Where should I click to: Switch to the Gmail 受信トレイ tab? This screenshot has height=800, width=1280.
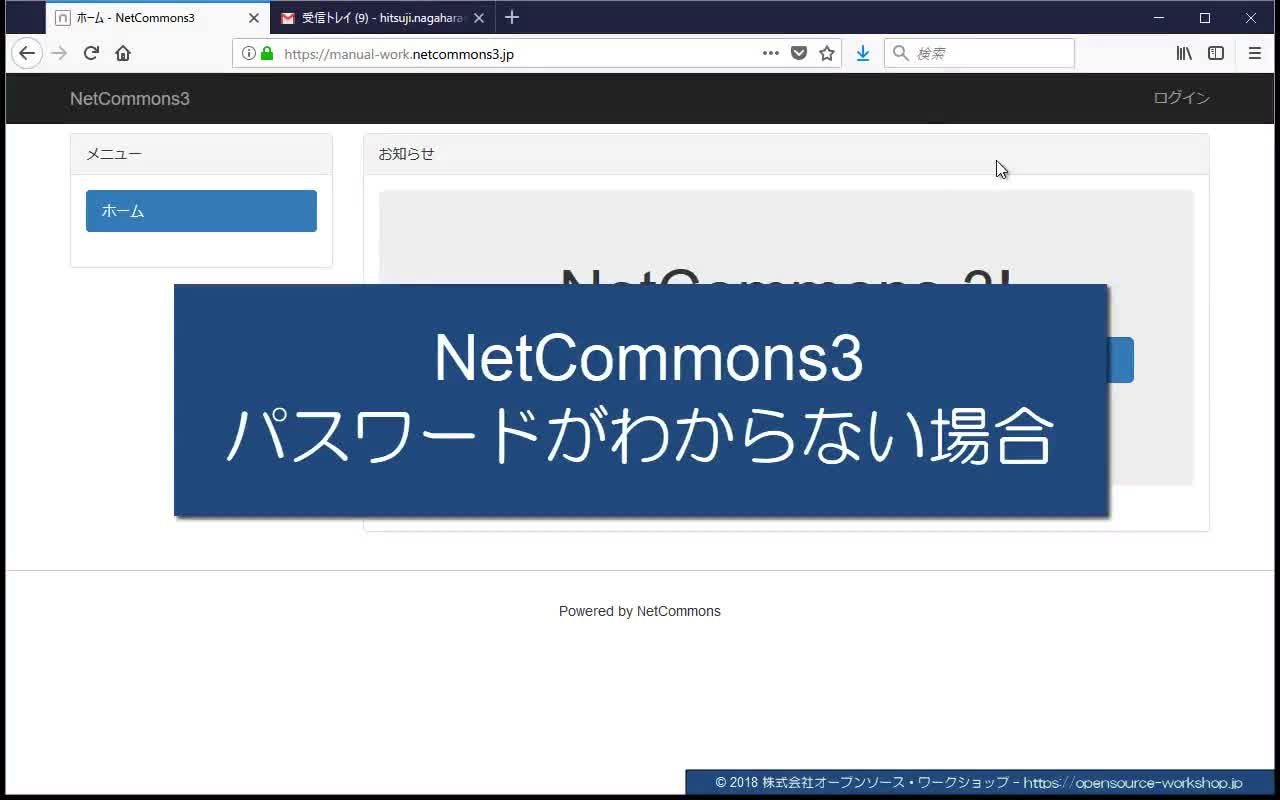tap(383, 18)
